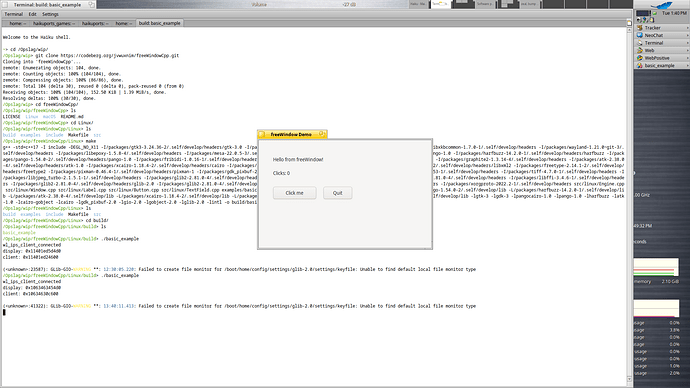This screenshot has height=388, width=690.
Task: Click the freeWindow Demo zoom button
Action: pos(322,134)
